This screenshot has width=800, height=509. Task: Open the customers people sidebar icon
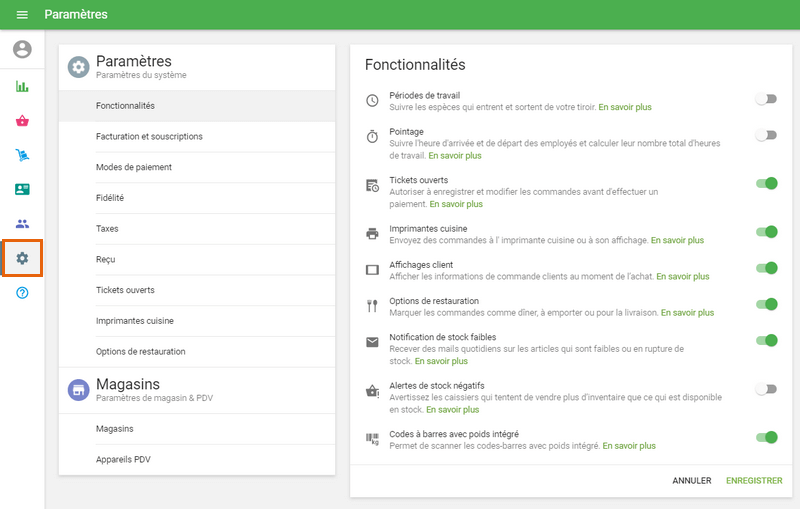(x=22, y=224)
